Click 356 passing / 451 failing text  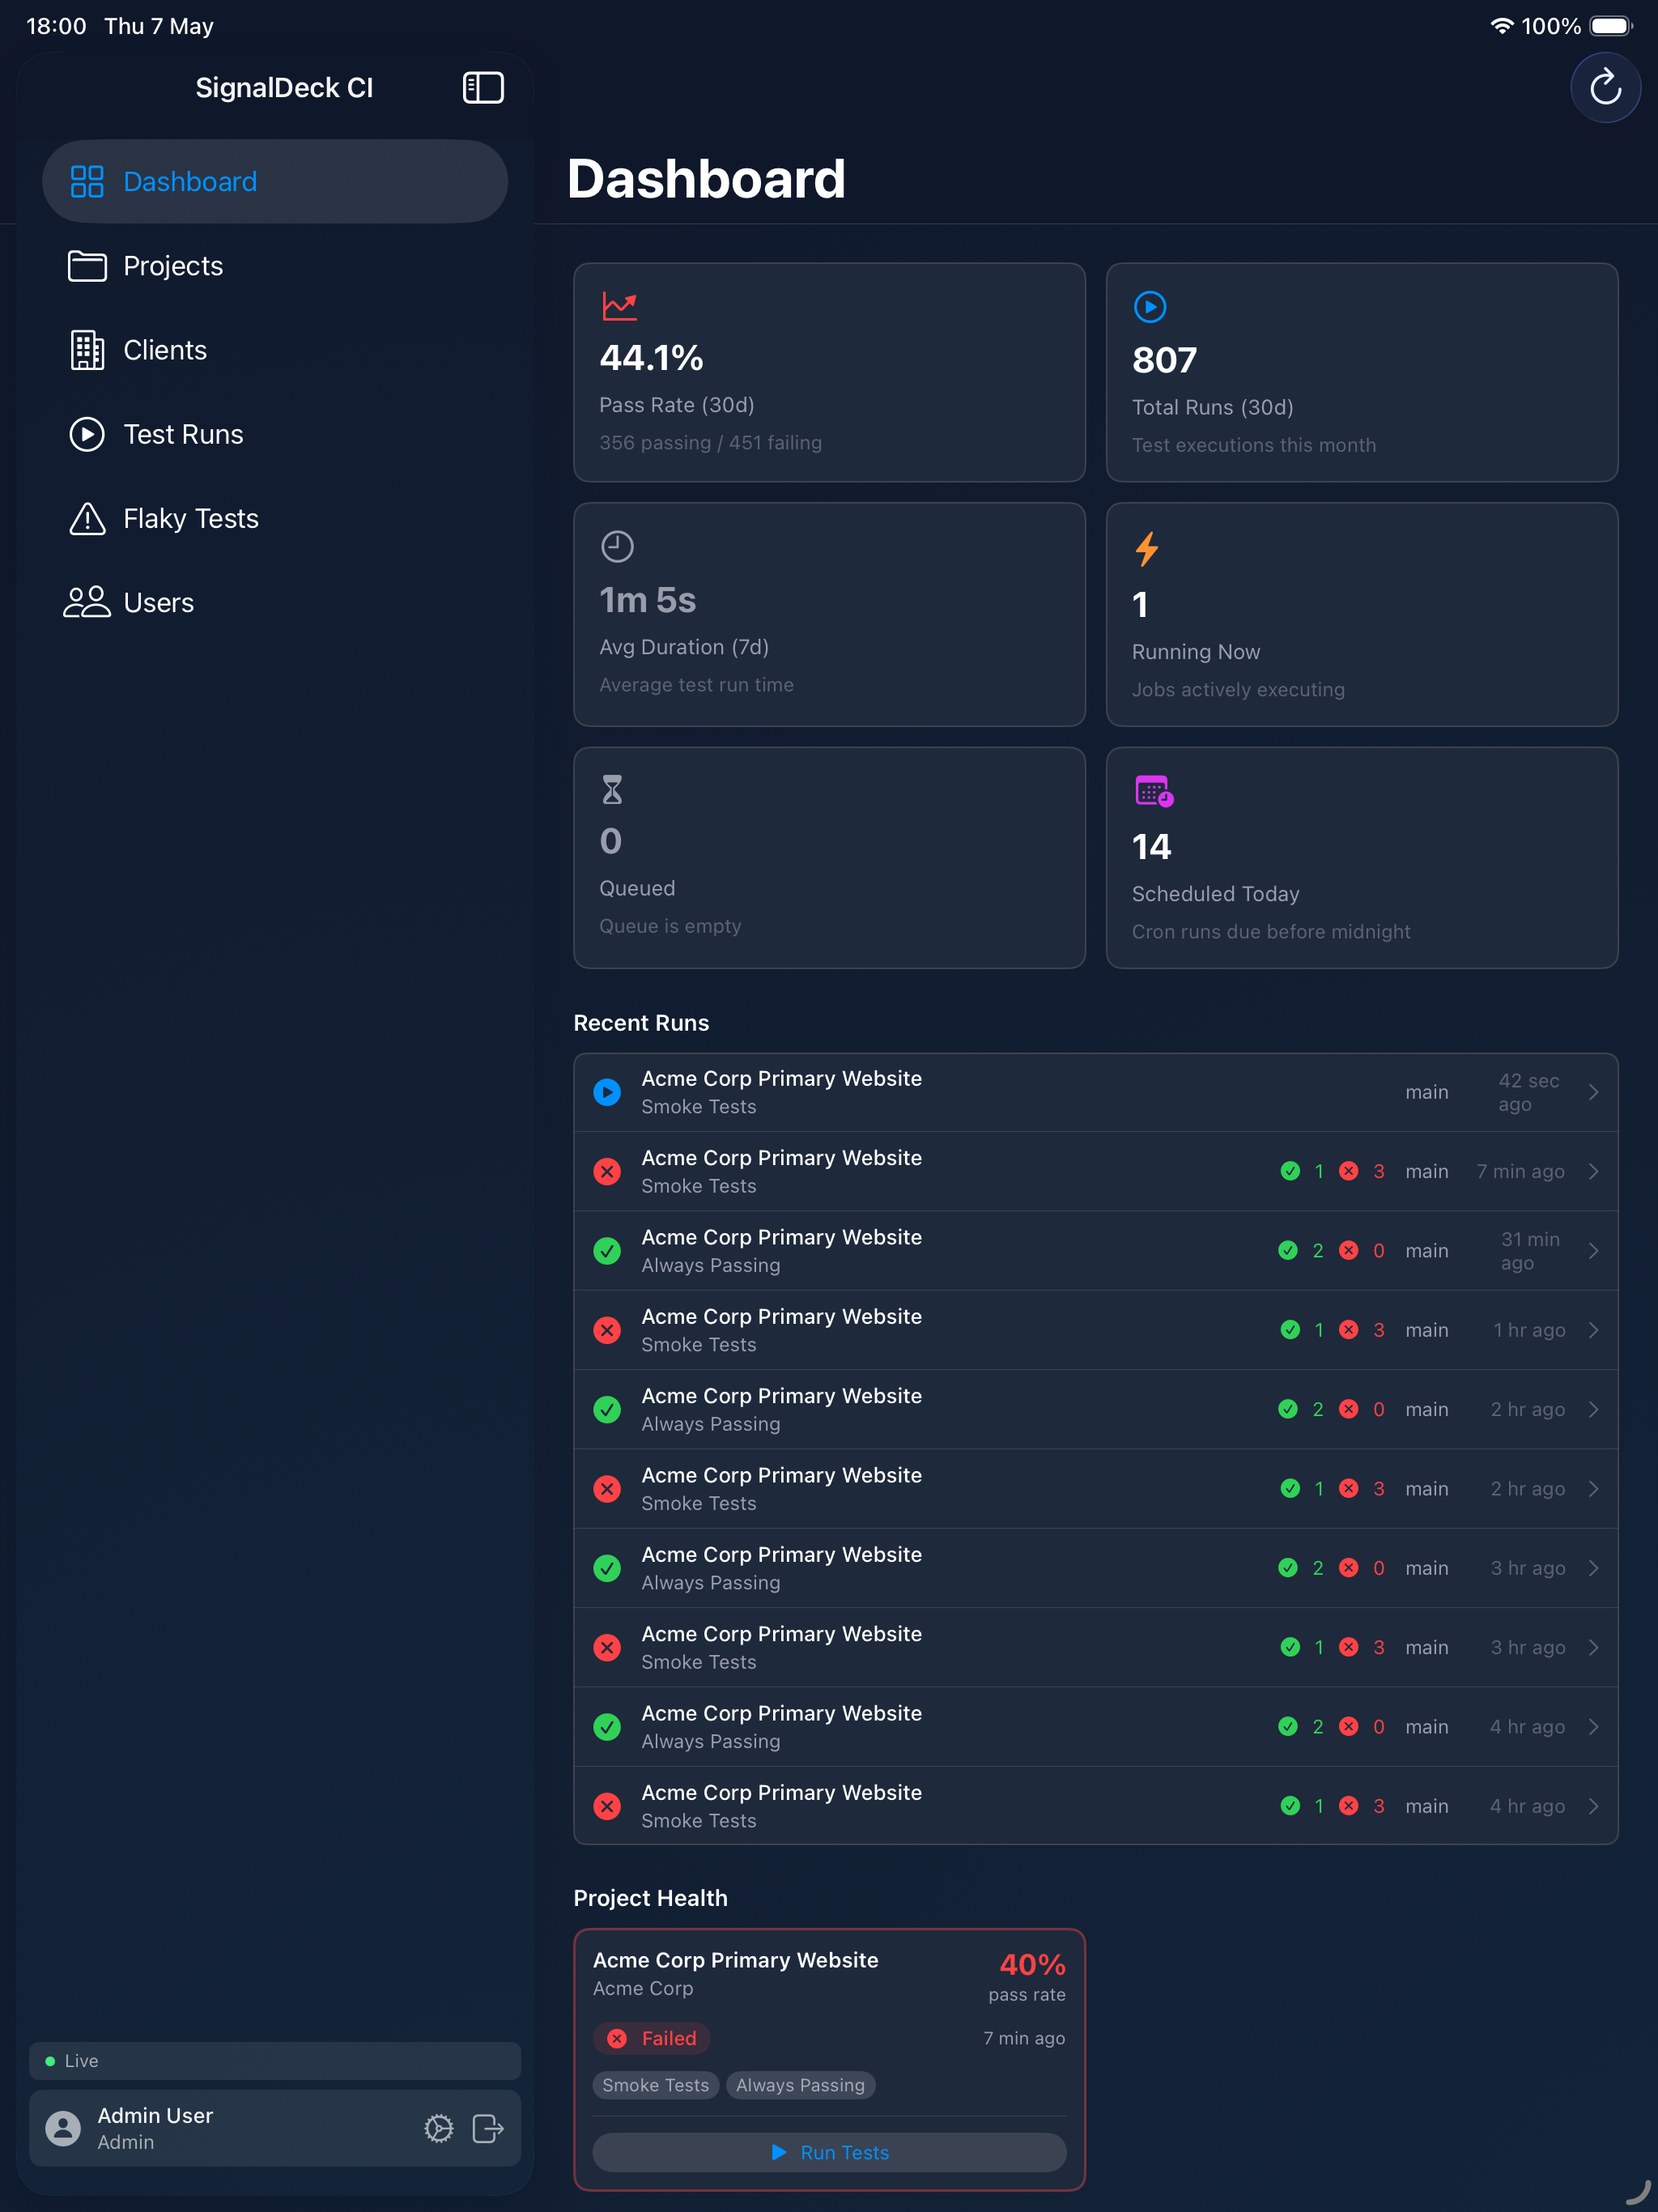710,443
